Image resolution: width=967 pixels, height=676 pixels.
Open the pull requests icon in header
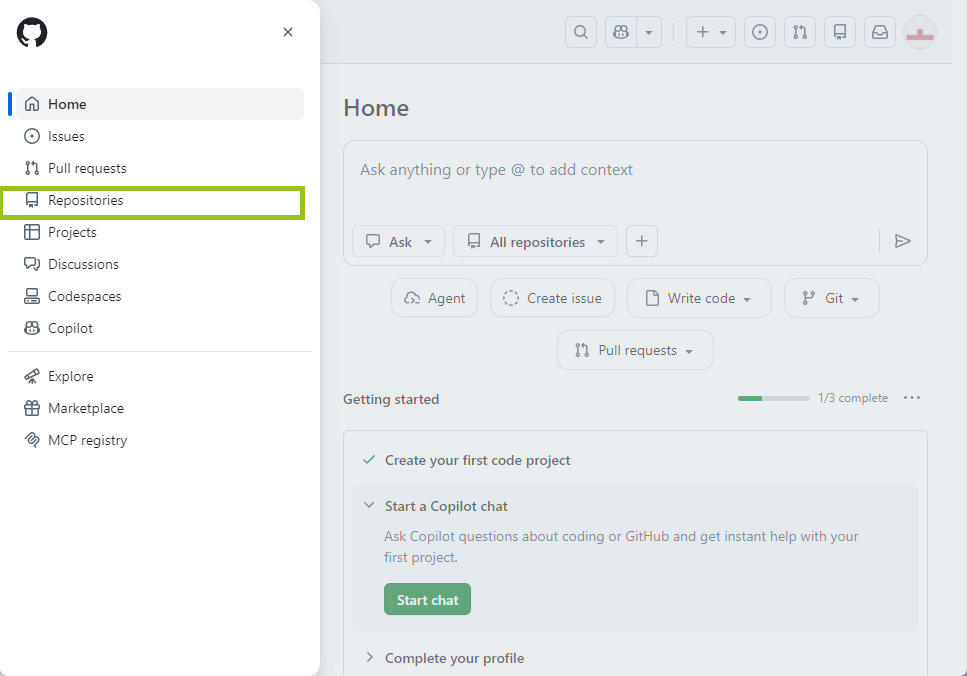point(800,32)
